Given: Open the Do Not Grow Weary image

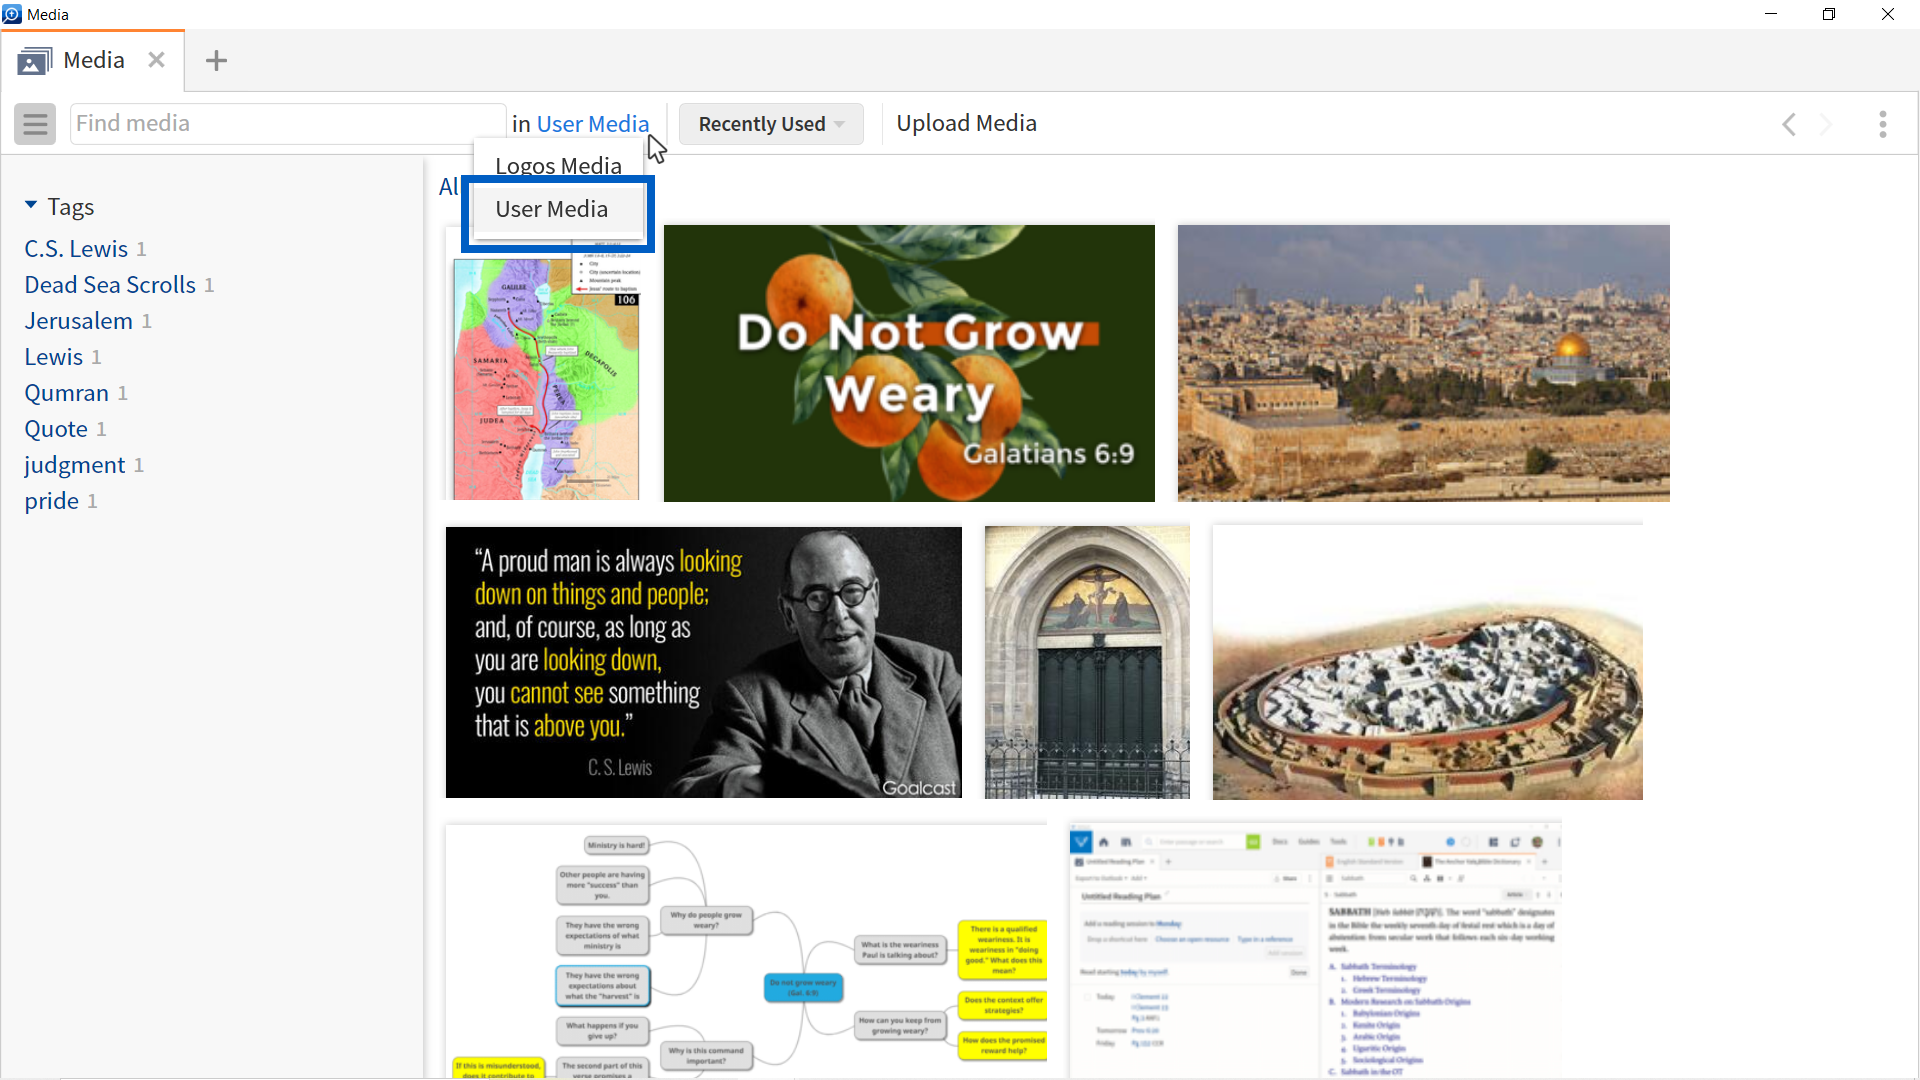Looking at the screenshot, I should pos(909,363).
